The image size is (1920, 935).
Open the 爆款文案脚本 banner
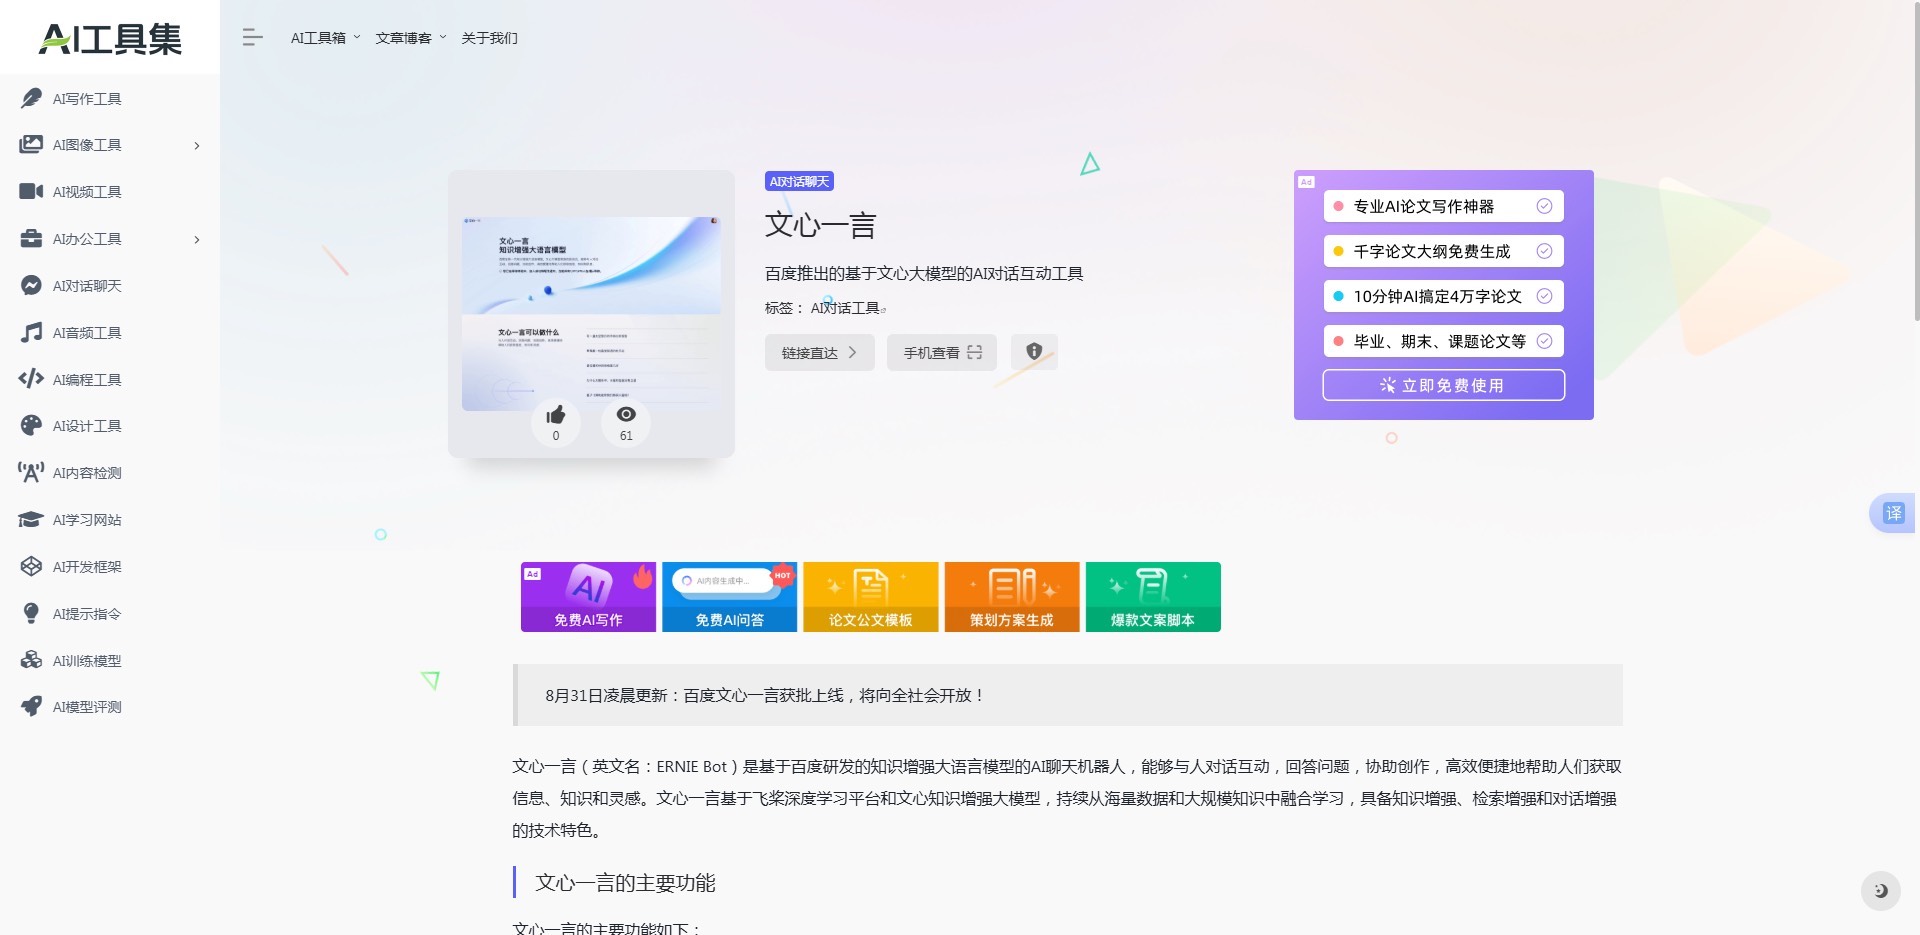[x=1153, y=597]
